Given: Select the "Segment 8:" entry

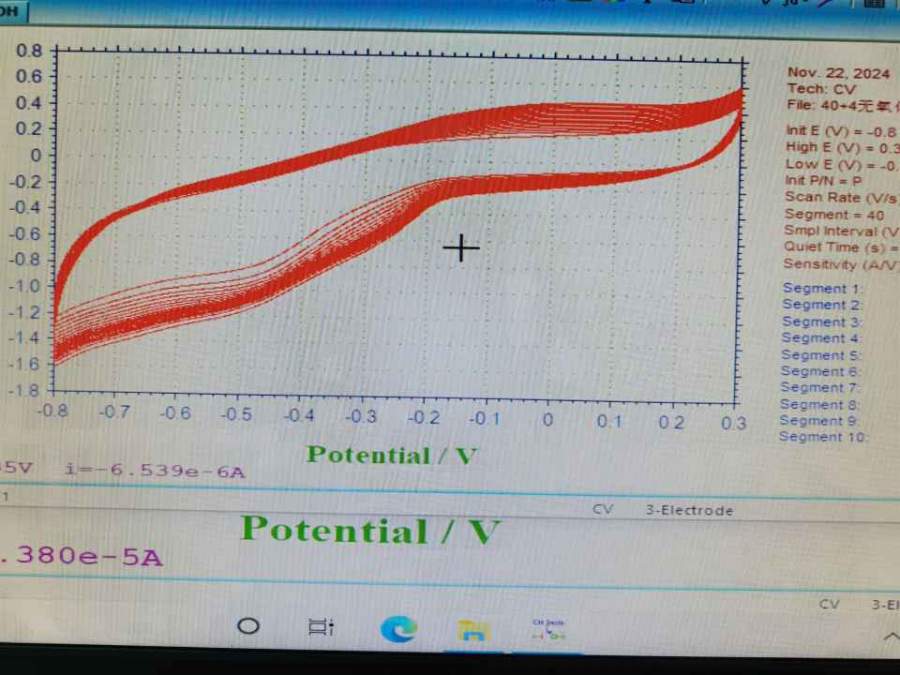Looking at the screenshot, I should [819, 405].
